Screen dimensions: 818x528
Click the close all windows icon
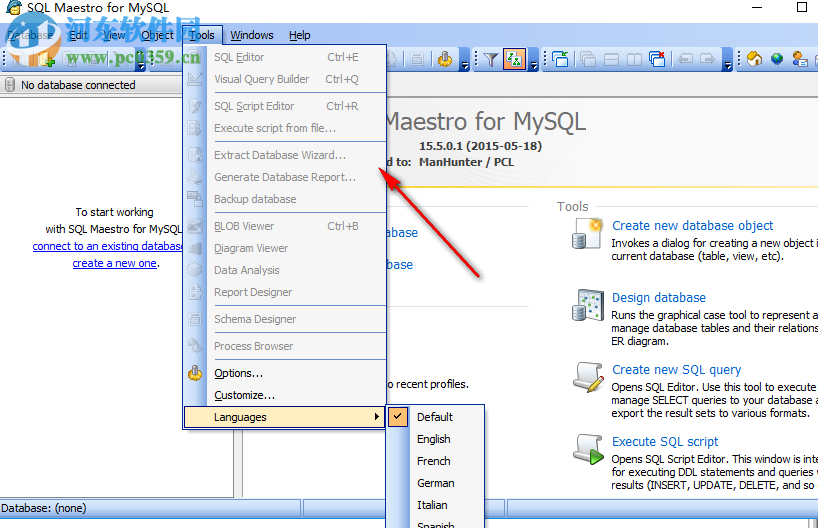coord(657,59)
